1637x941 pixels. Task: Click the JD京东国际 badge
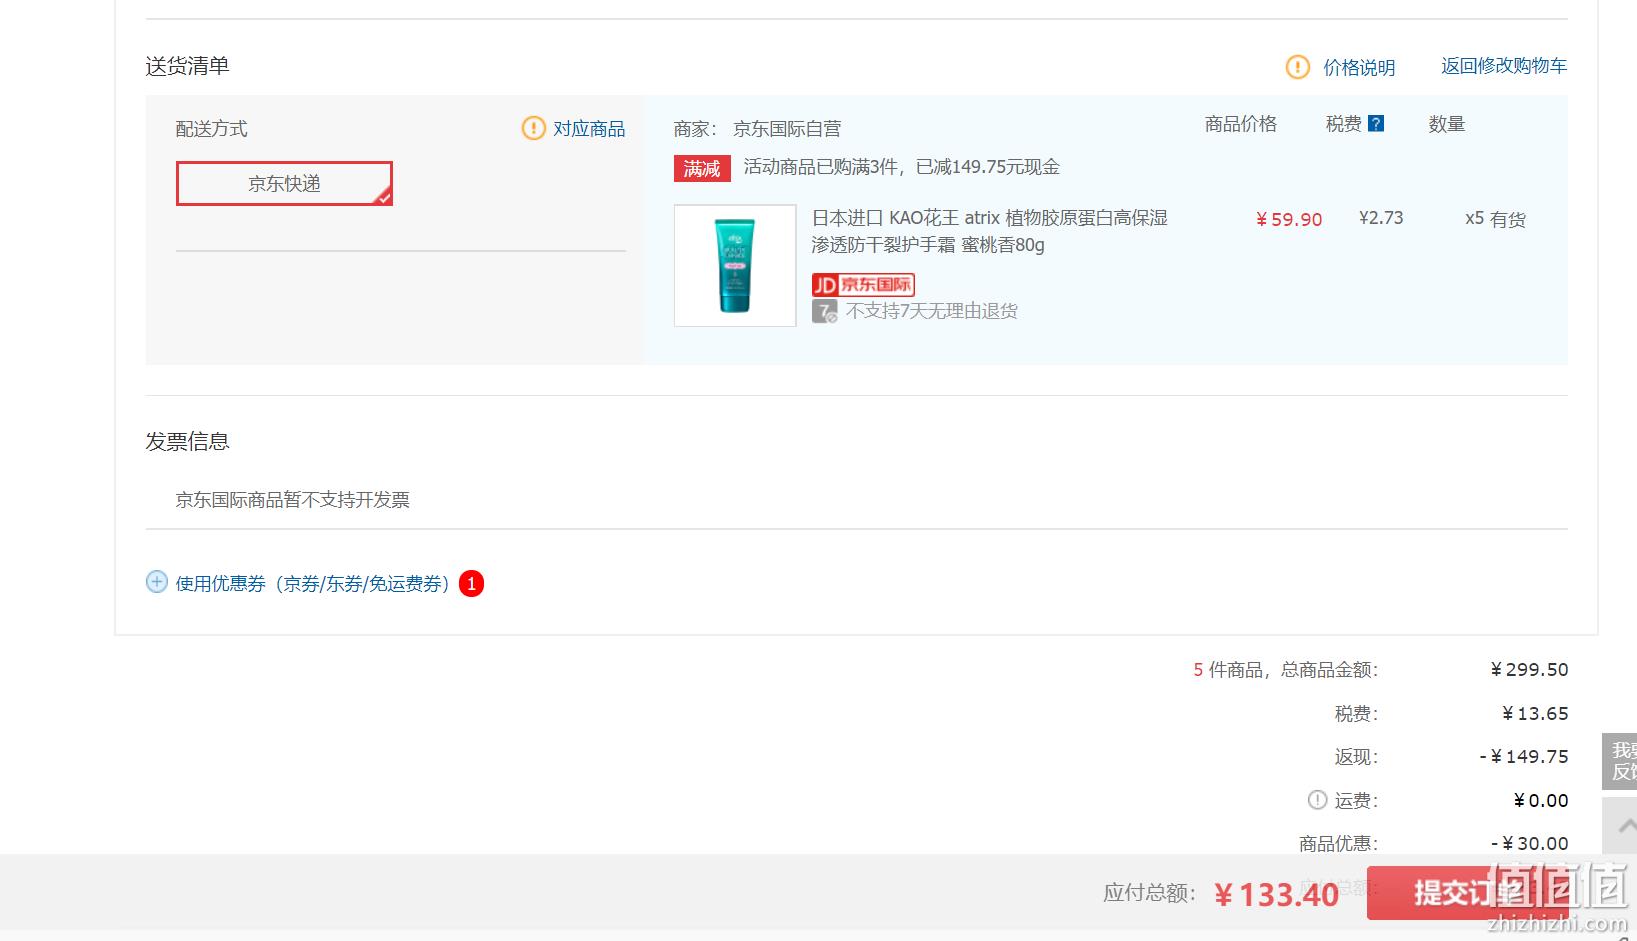click(863, 285)
